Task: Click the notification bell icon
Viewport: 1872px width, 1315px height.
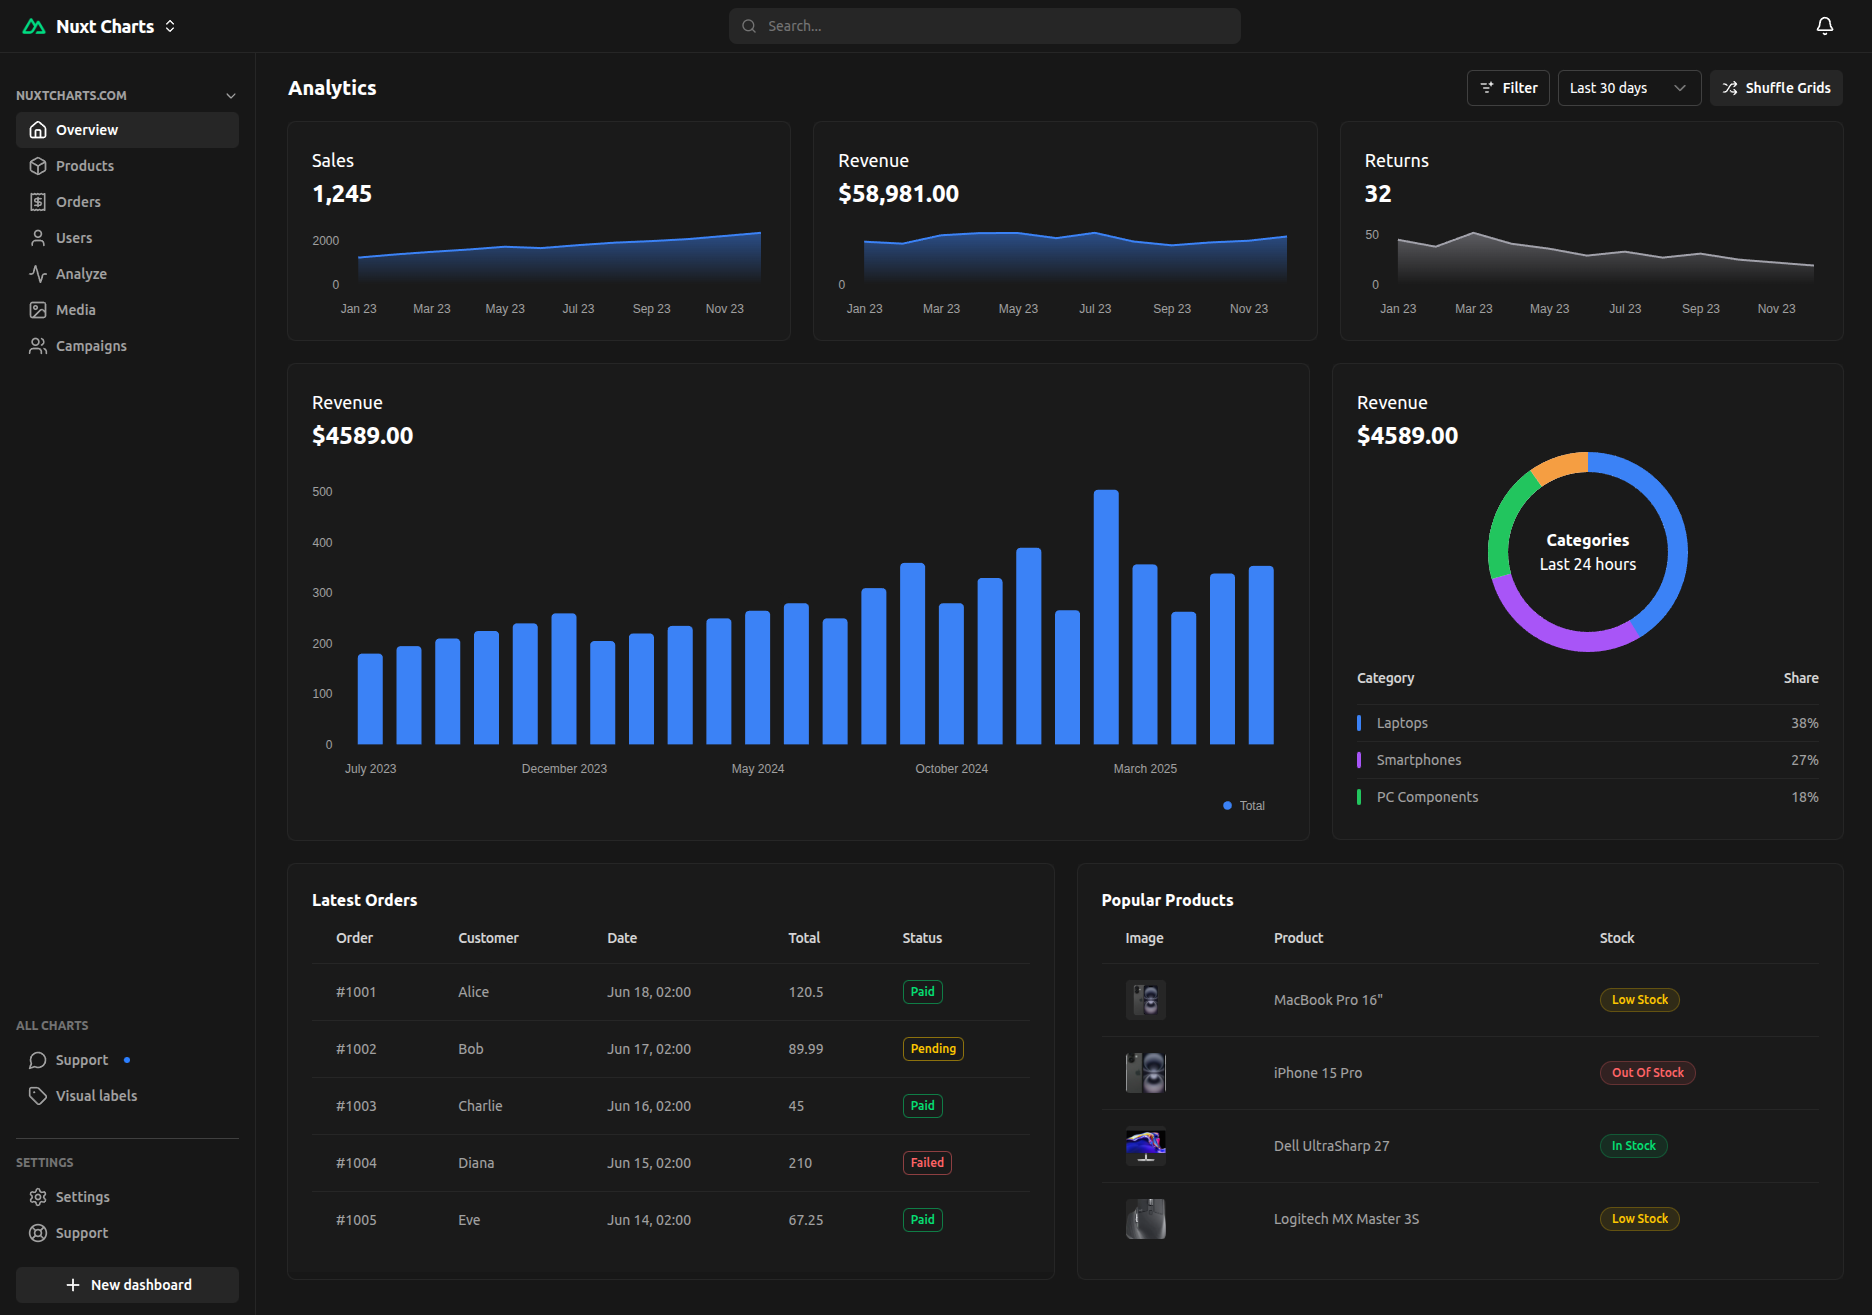Action: pos(1824,26)
